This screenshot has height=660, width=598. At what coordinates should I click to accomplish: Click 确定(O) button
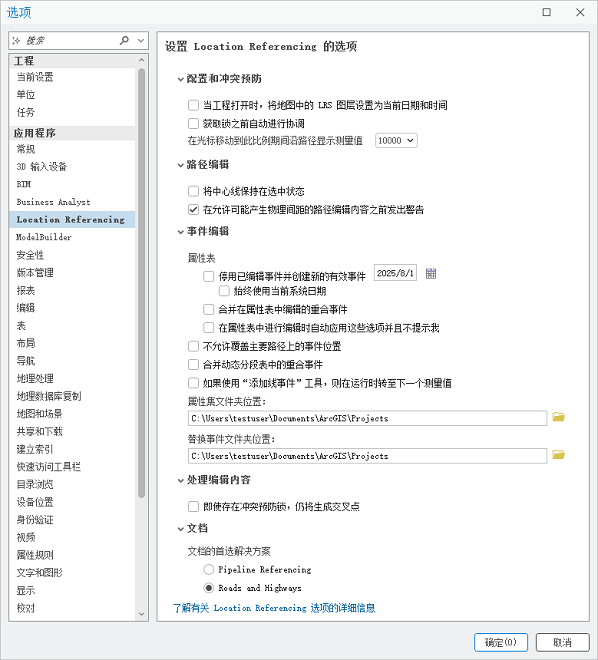[501, 642]
